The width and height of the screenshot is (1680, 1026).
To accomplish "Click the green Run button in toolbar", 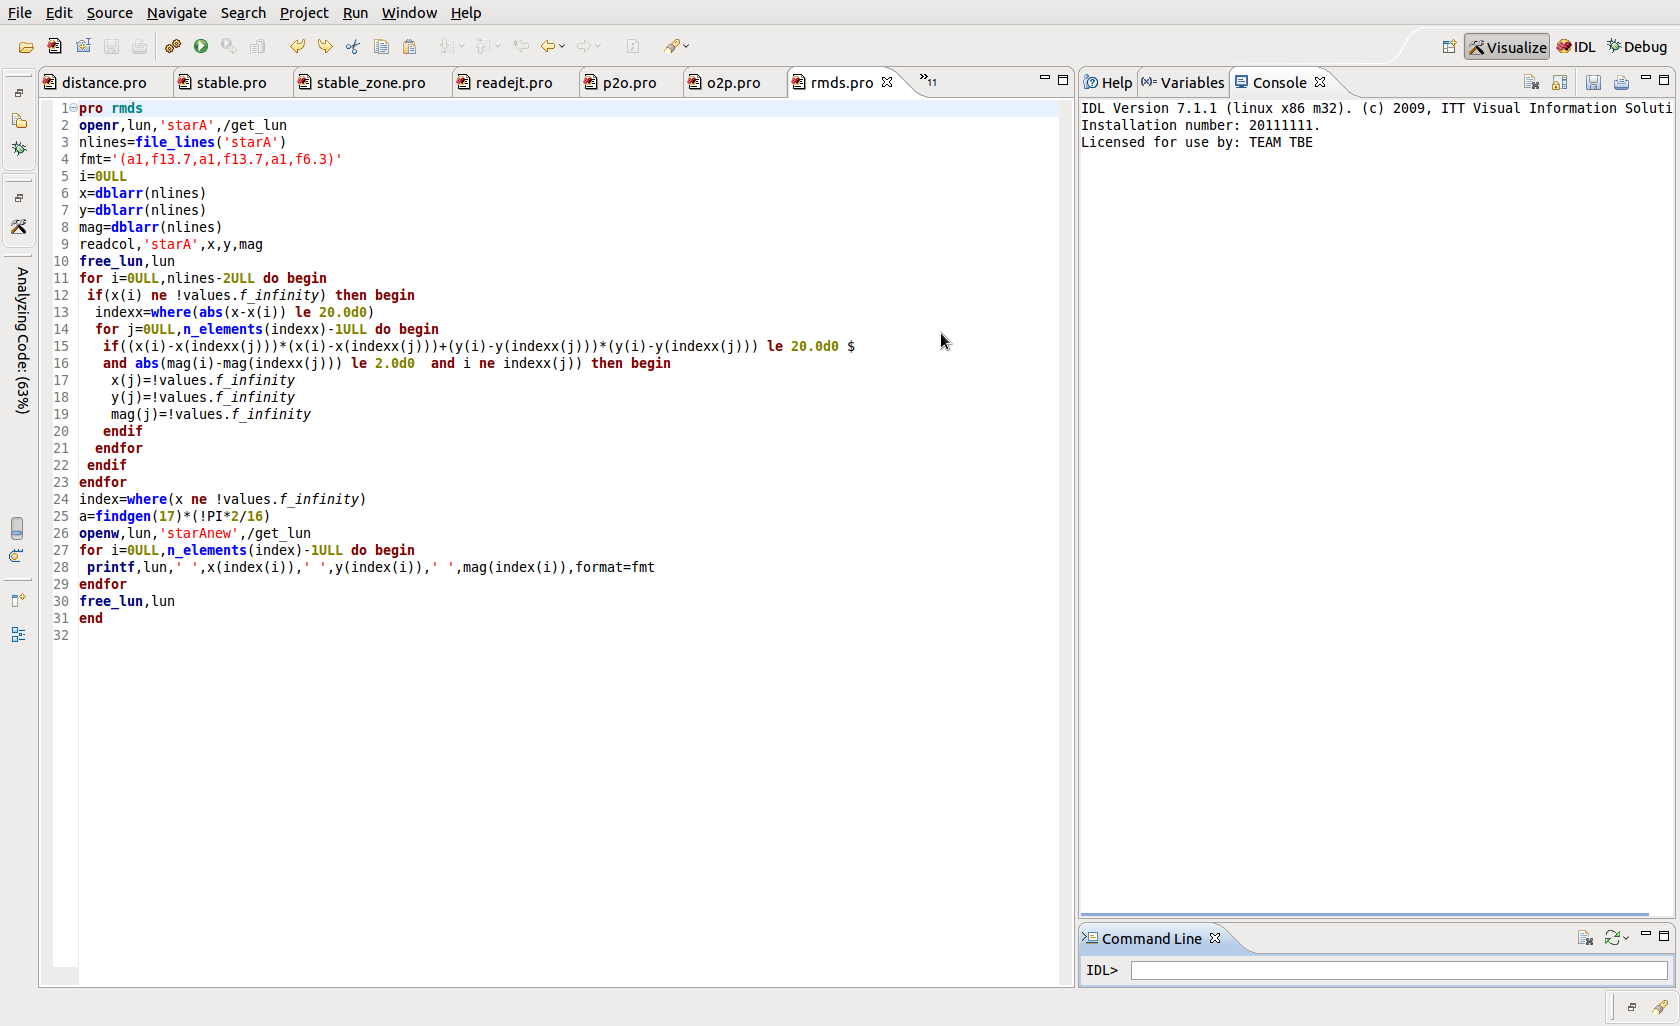I will click(201, 46).
